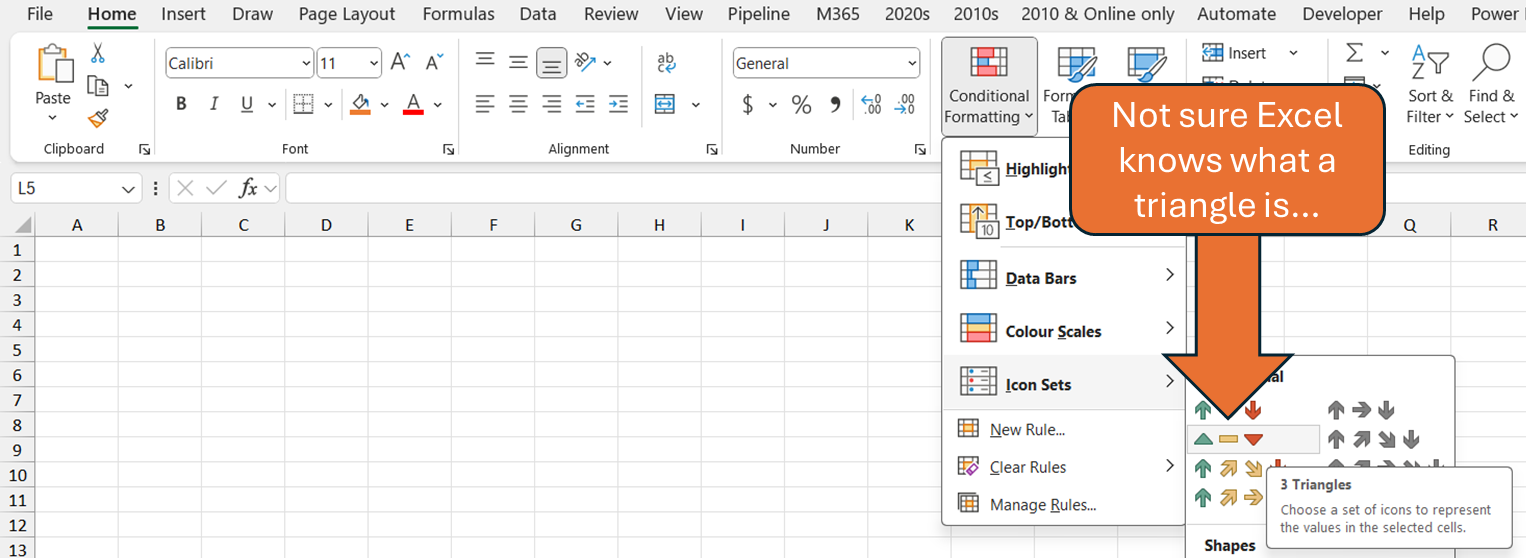Switch to the Page Layout tab

click(x=347, y=14)
